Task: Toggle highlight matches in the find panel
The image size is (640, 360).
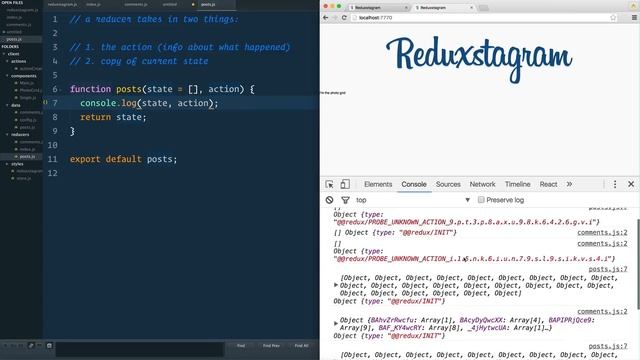Action: click(49, 346)
